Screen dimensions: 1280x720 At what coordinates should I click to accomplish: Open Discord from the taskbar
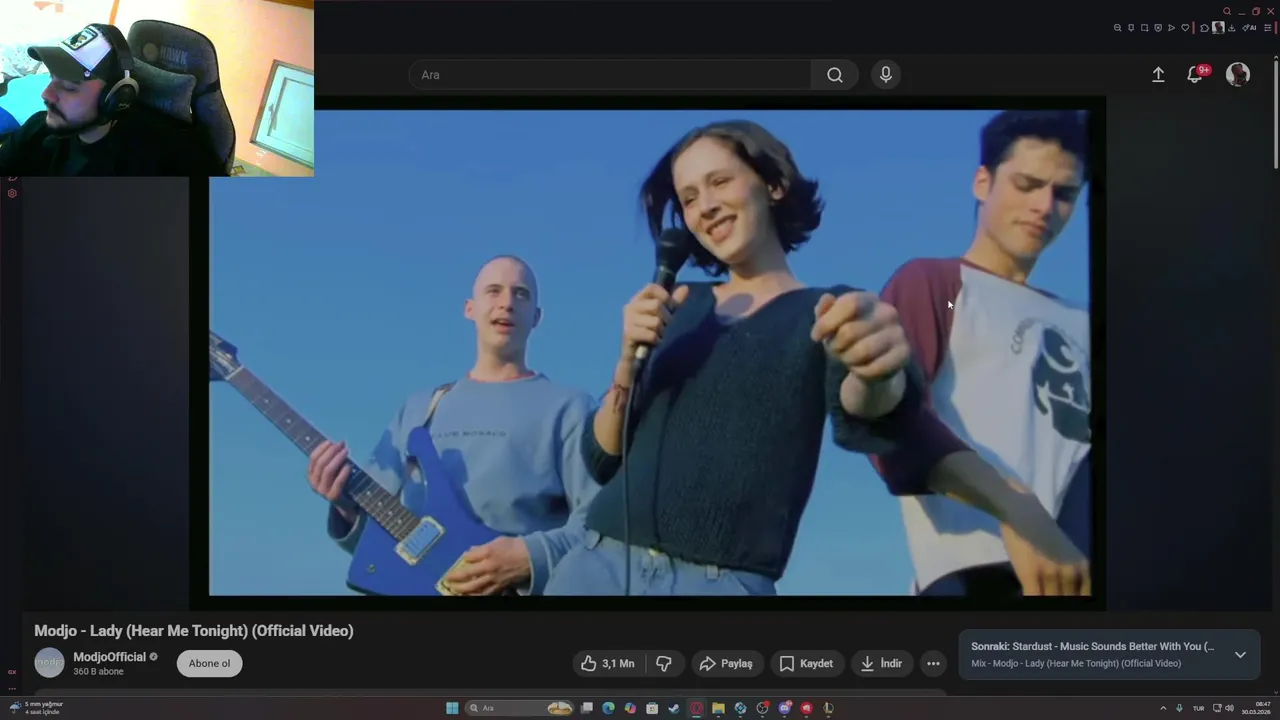pyautogui.click(x=785, y=708)
